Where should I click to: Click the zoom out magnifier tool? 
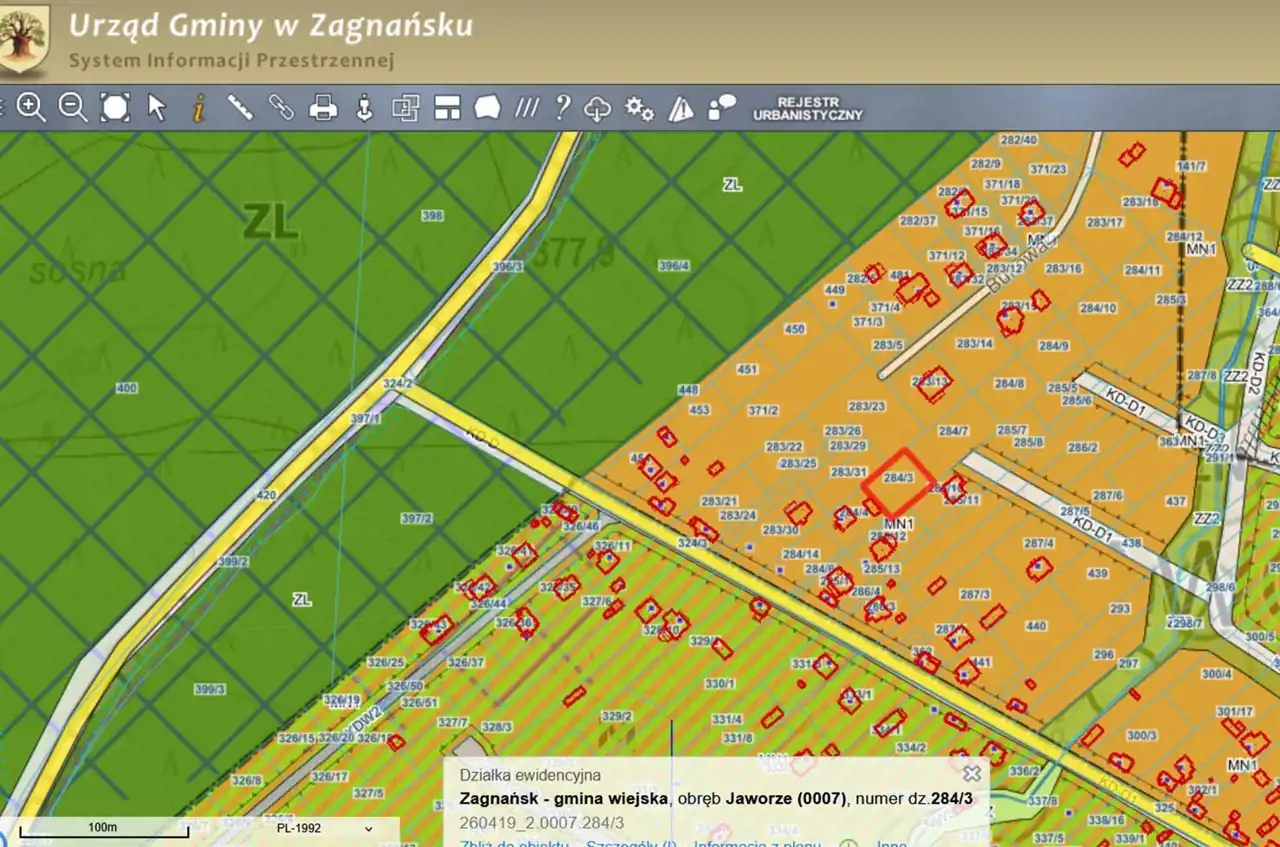tap(73, 108)
